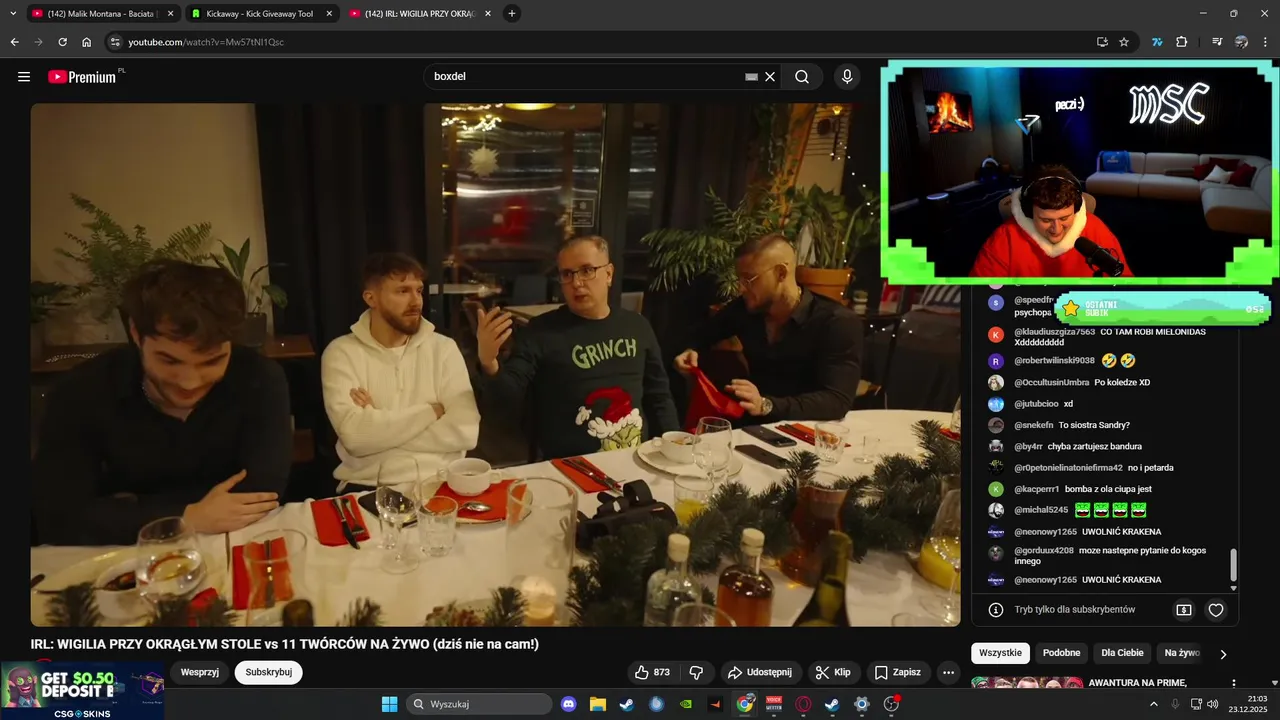Screen dimensions: 1280x720
Task: Open Discord from the taskbar
Action: point(569,704)
